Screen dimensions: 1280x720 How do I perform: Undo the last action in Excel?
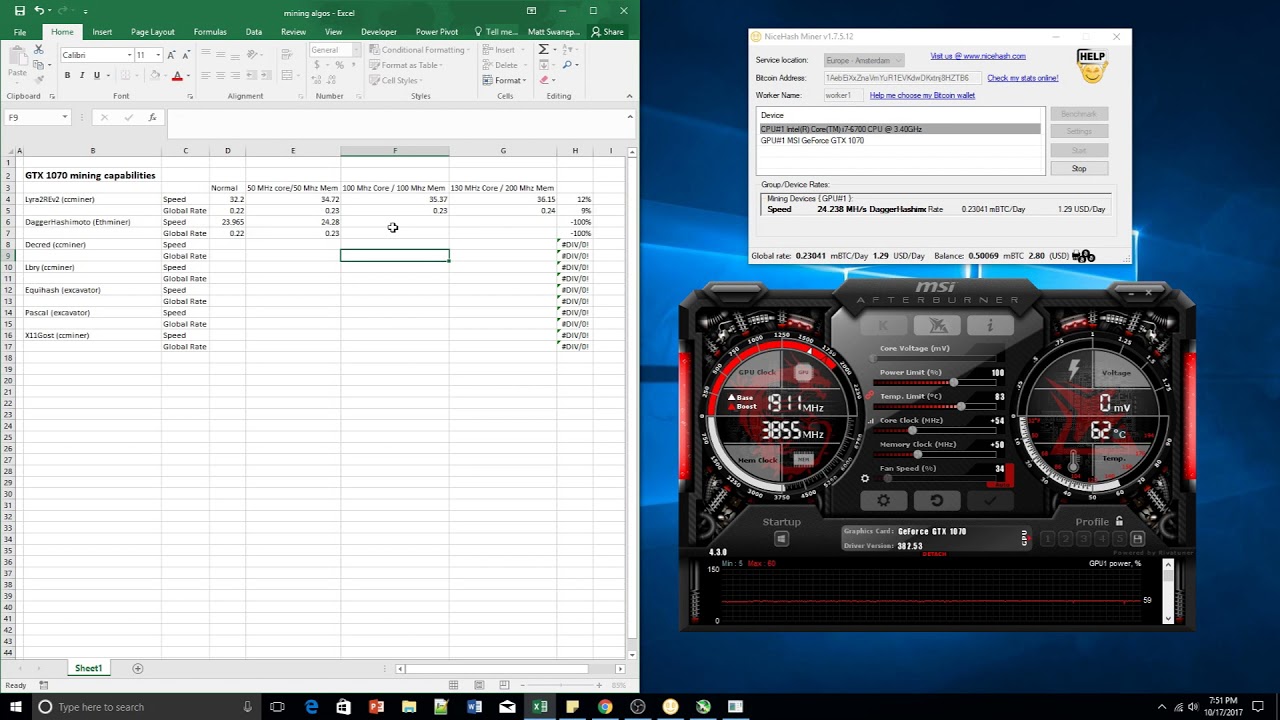point(39,11)
